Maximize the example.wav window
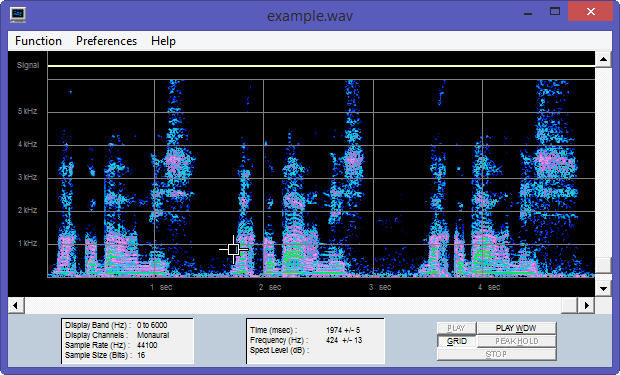The width and height of the screenshot is (620, 375). pos(555,12)
